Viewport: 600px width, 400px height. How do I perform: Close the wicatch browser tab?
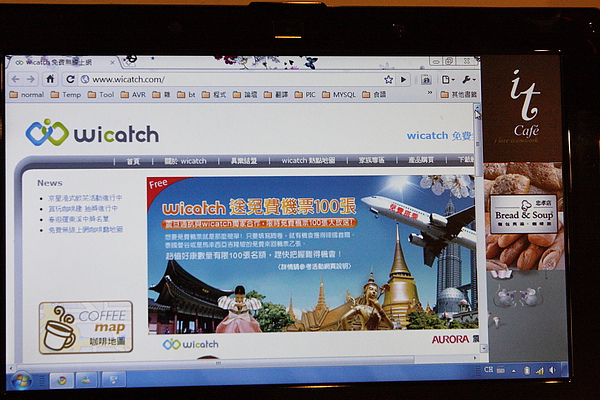click(112, 62)
